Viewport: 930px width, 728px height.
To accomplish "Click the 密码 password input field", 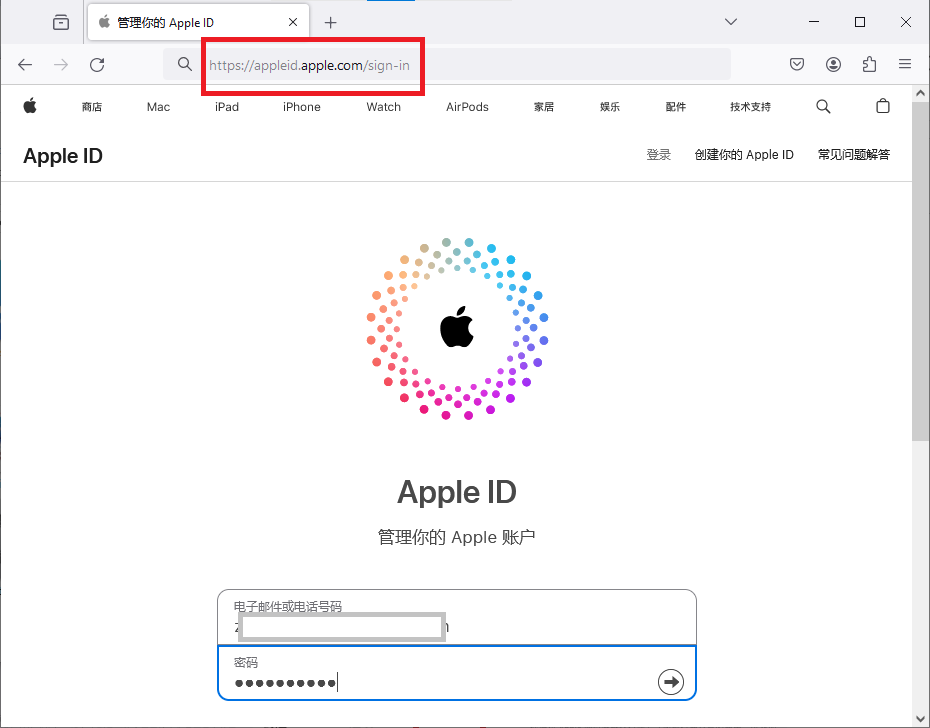I will (440, 681).
